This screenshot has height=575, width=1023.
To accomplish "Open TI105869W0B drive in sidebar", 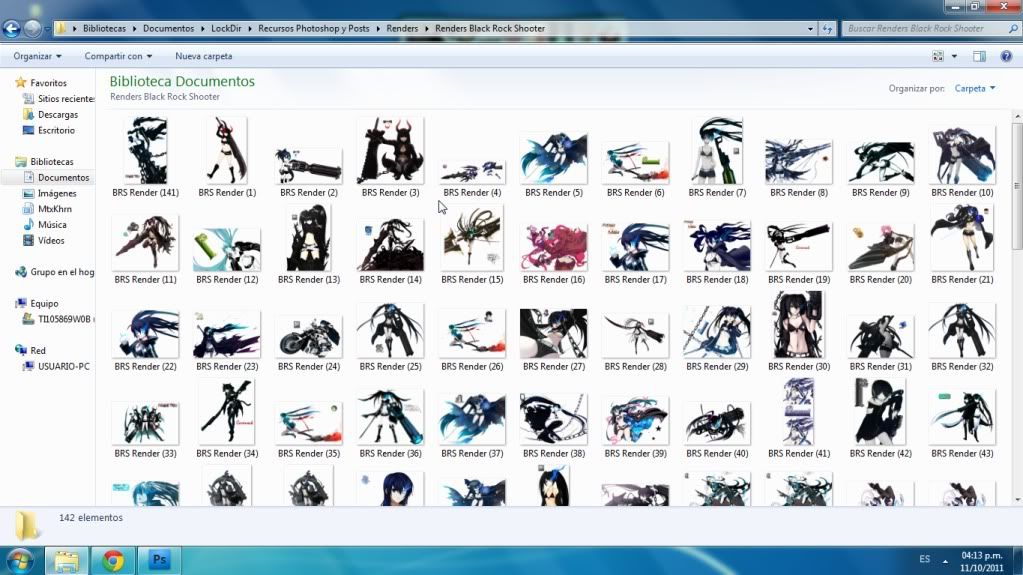I will (x=59, y=319).
